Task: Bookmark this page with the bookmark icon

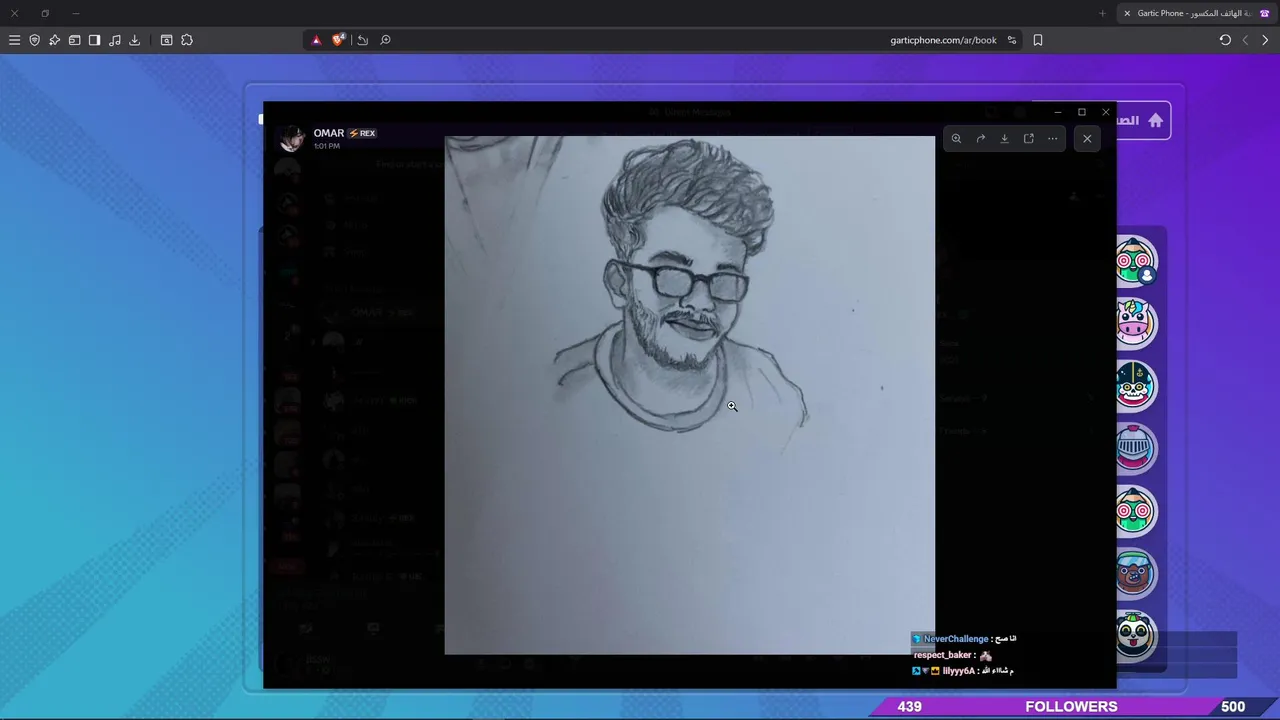Action: (1037, 40)
